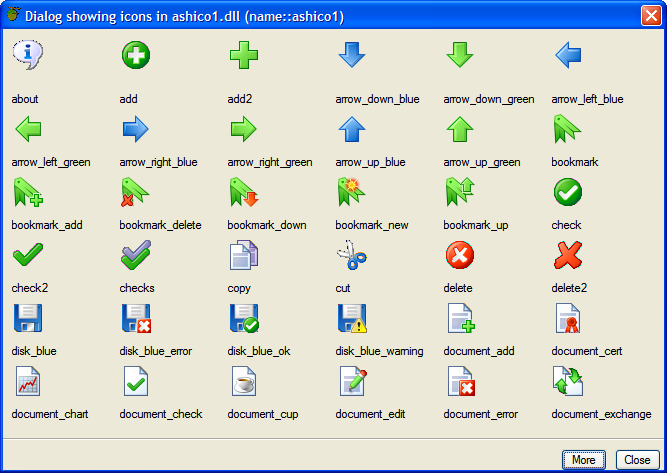
Task: Click the document_chart icon
Action: (28, 382)
